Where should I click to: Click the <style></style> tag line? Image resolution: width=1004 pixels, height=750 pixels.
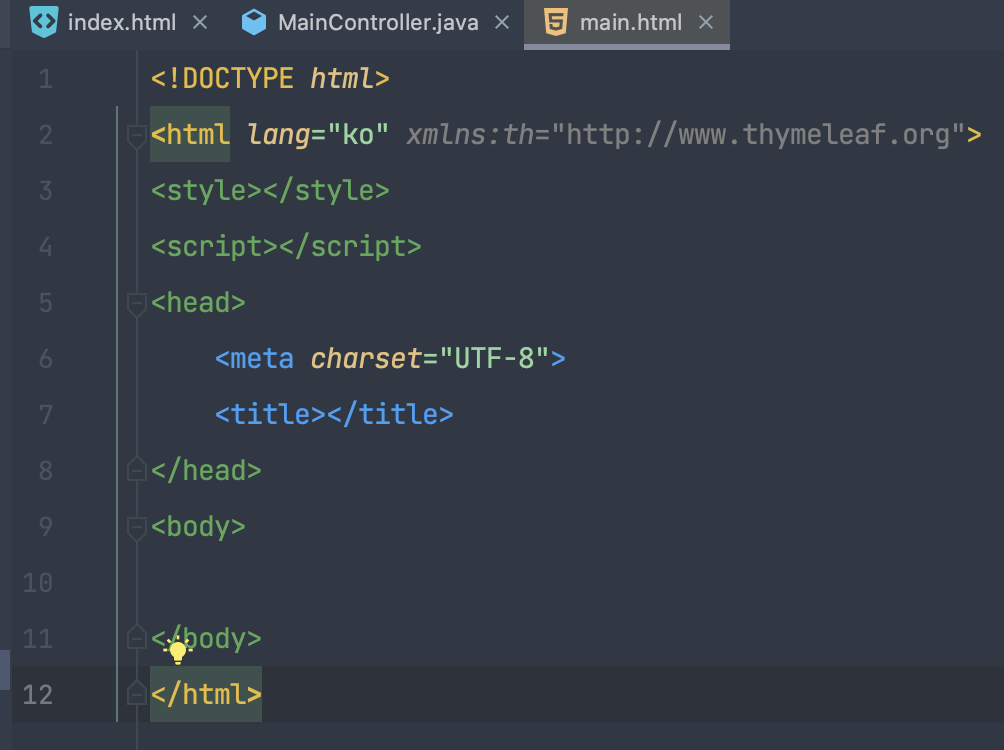pyautogui.click(x=270, y=191)
